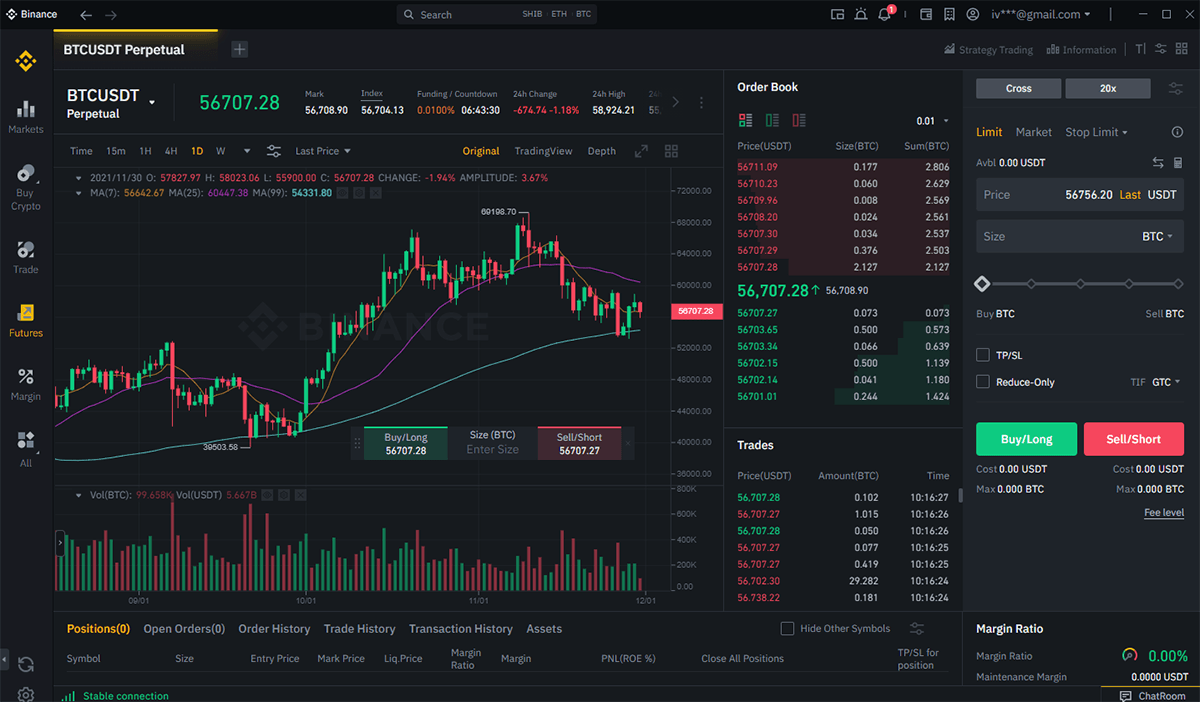Open the account email dropdown
1200x702 pixels.
[x=1040, y=14]
